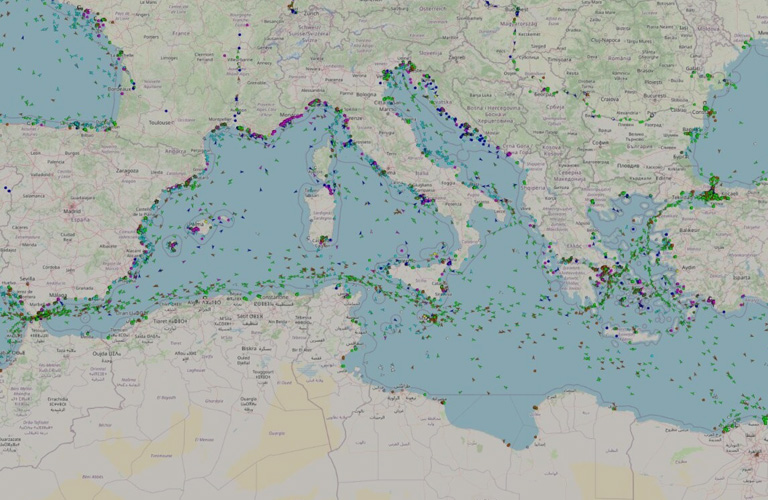Click the România country label
Image resolution: width=768 pixels, height=500 pixels.
pos(620,58)
